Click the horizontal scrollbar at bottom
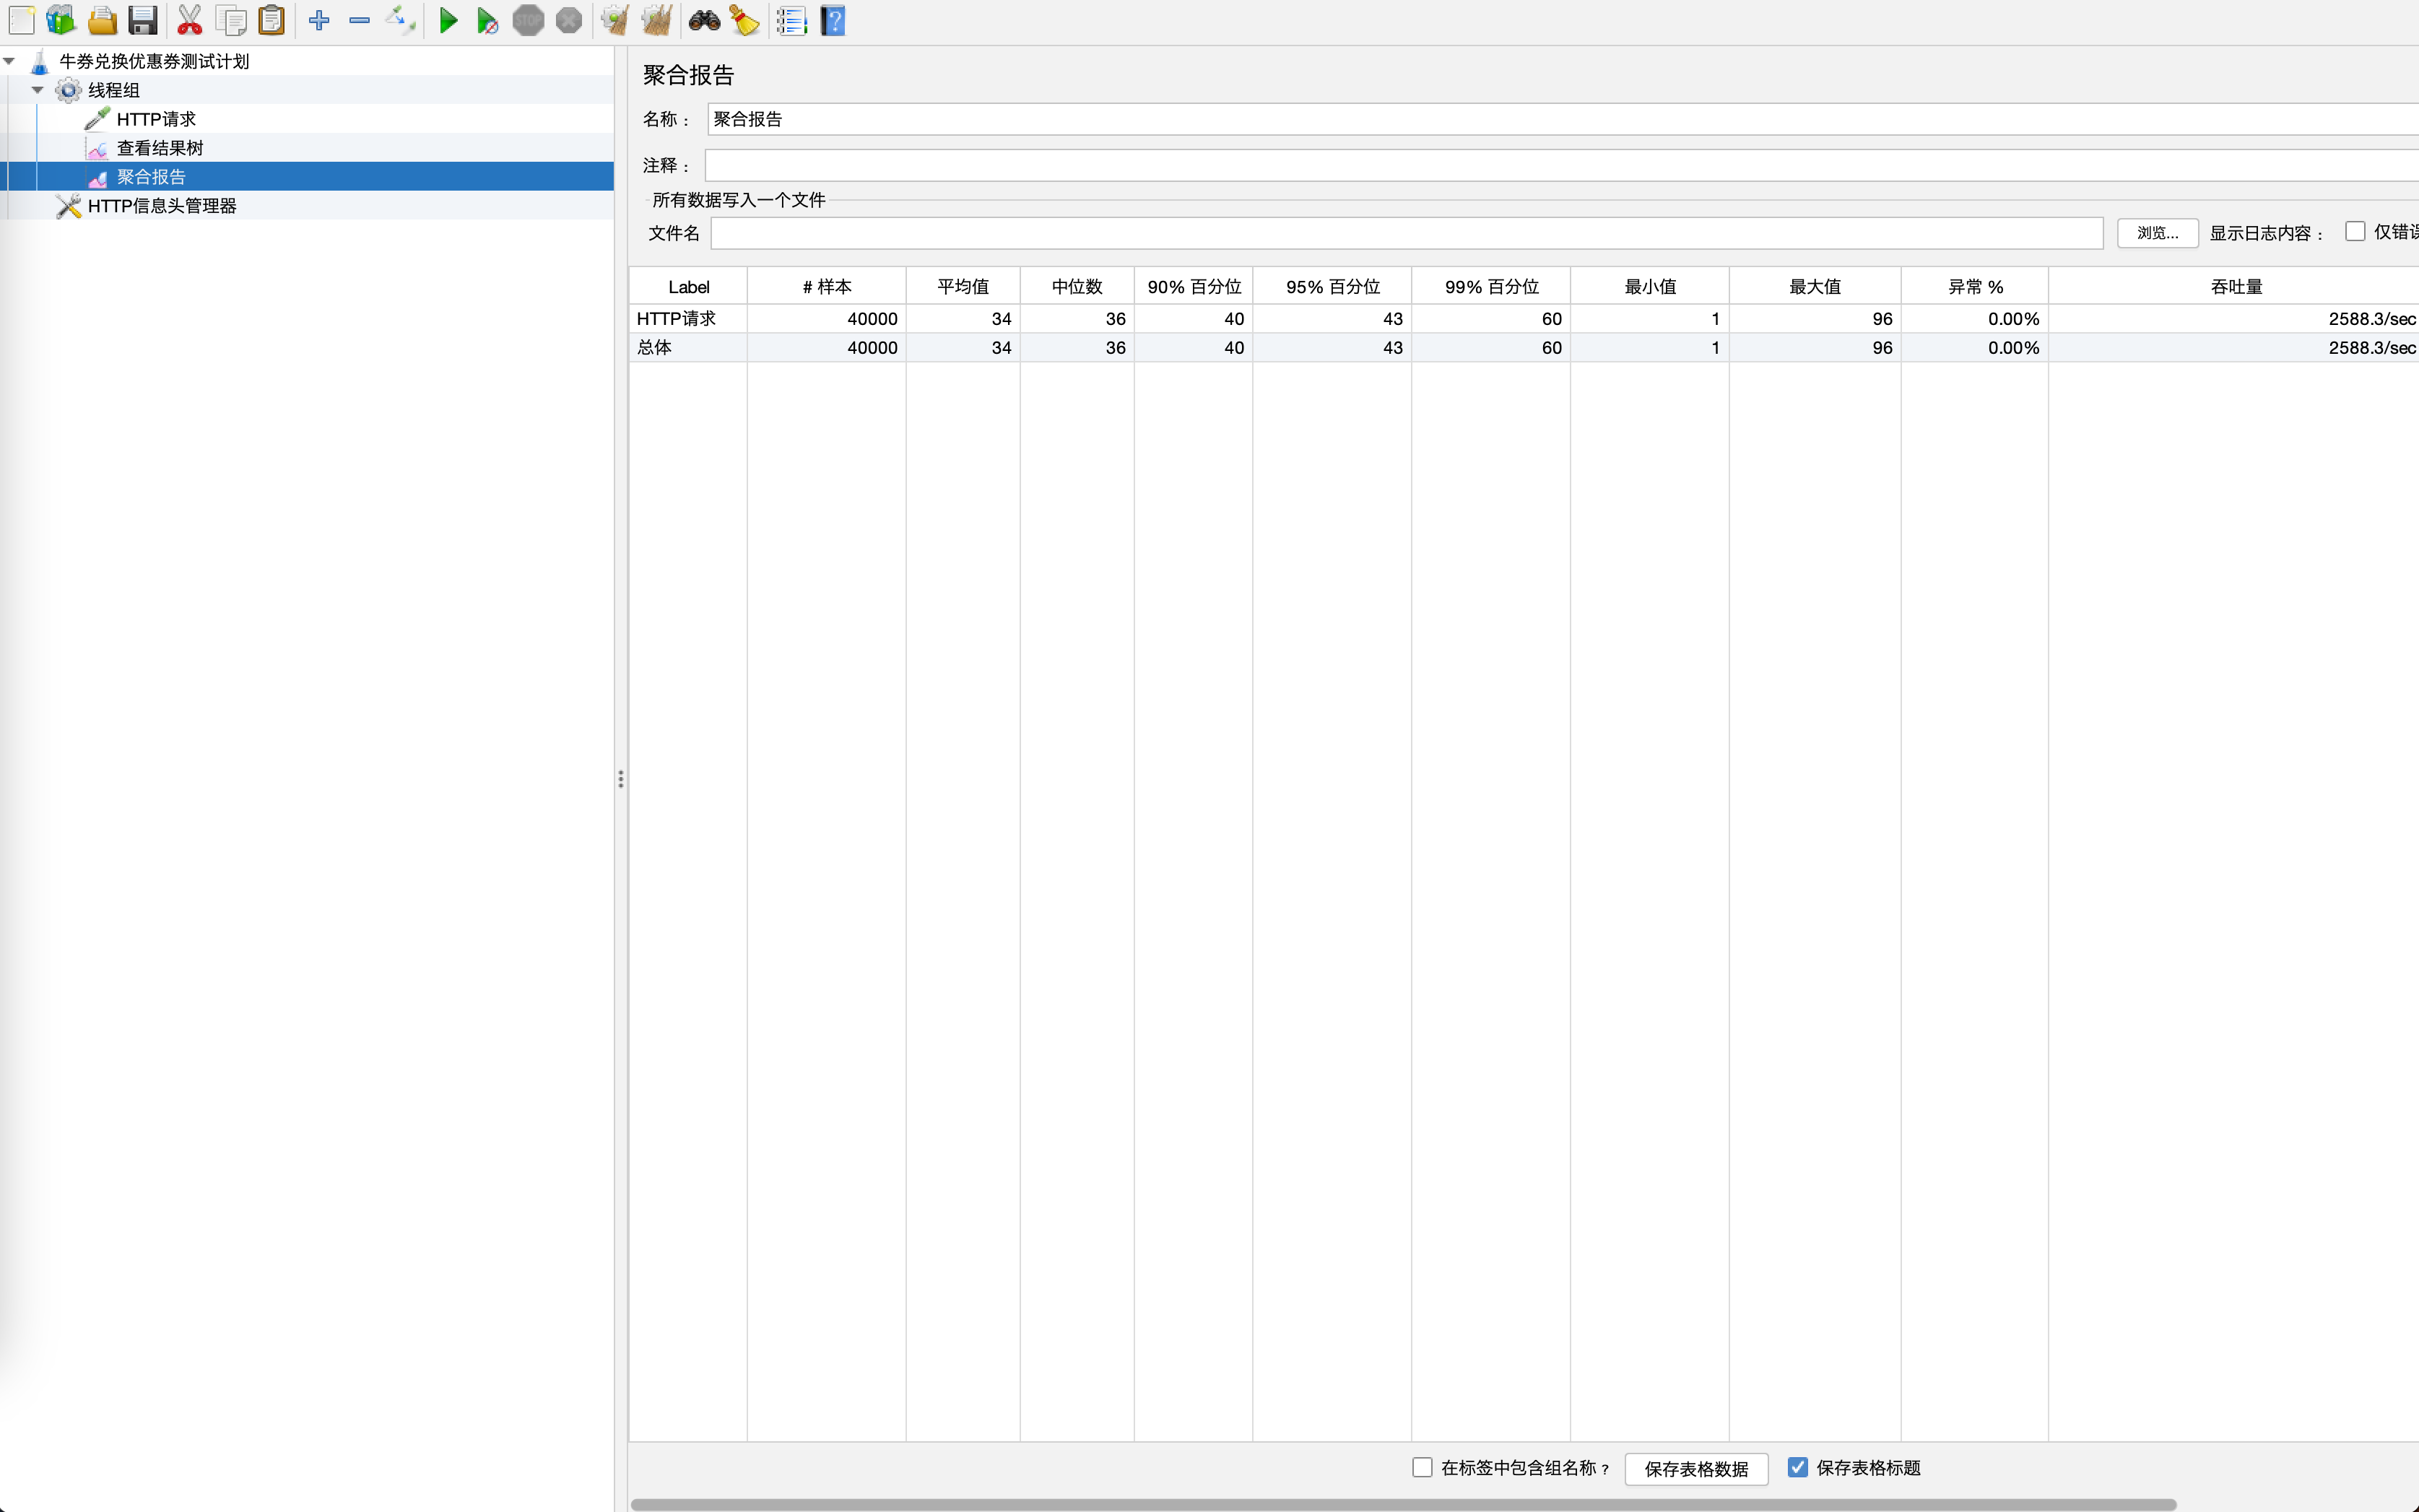2419x1512 pixels. 1400,1504
